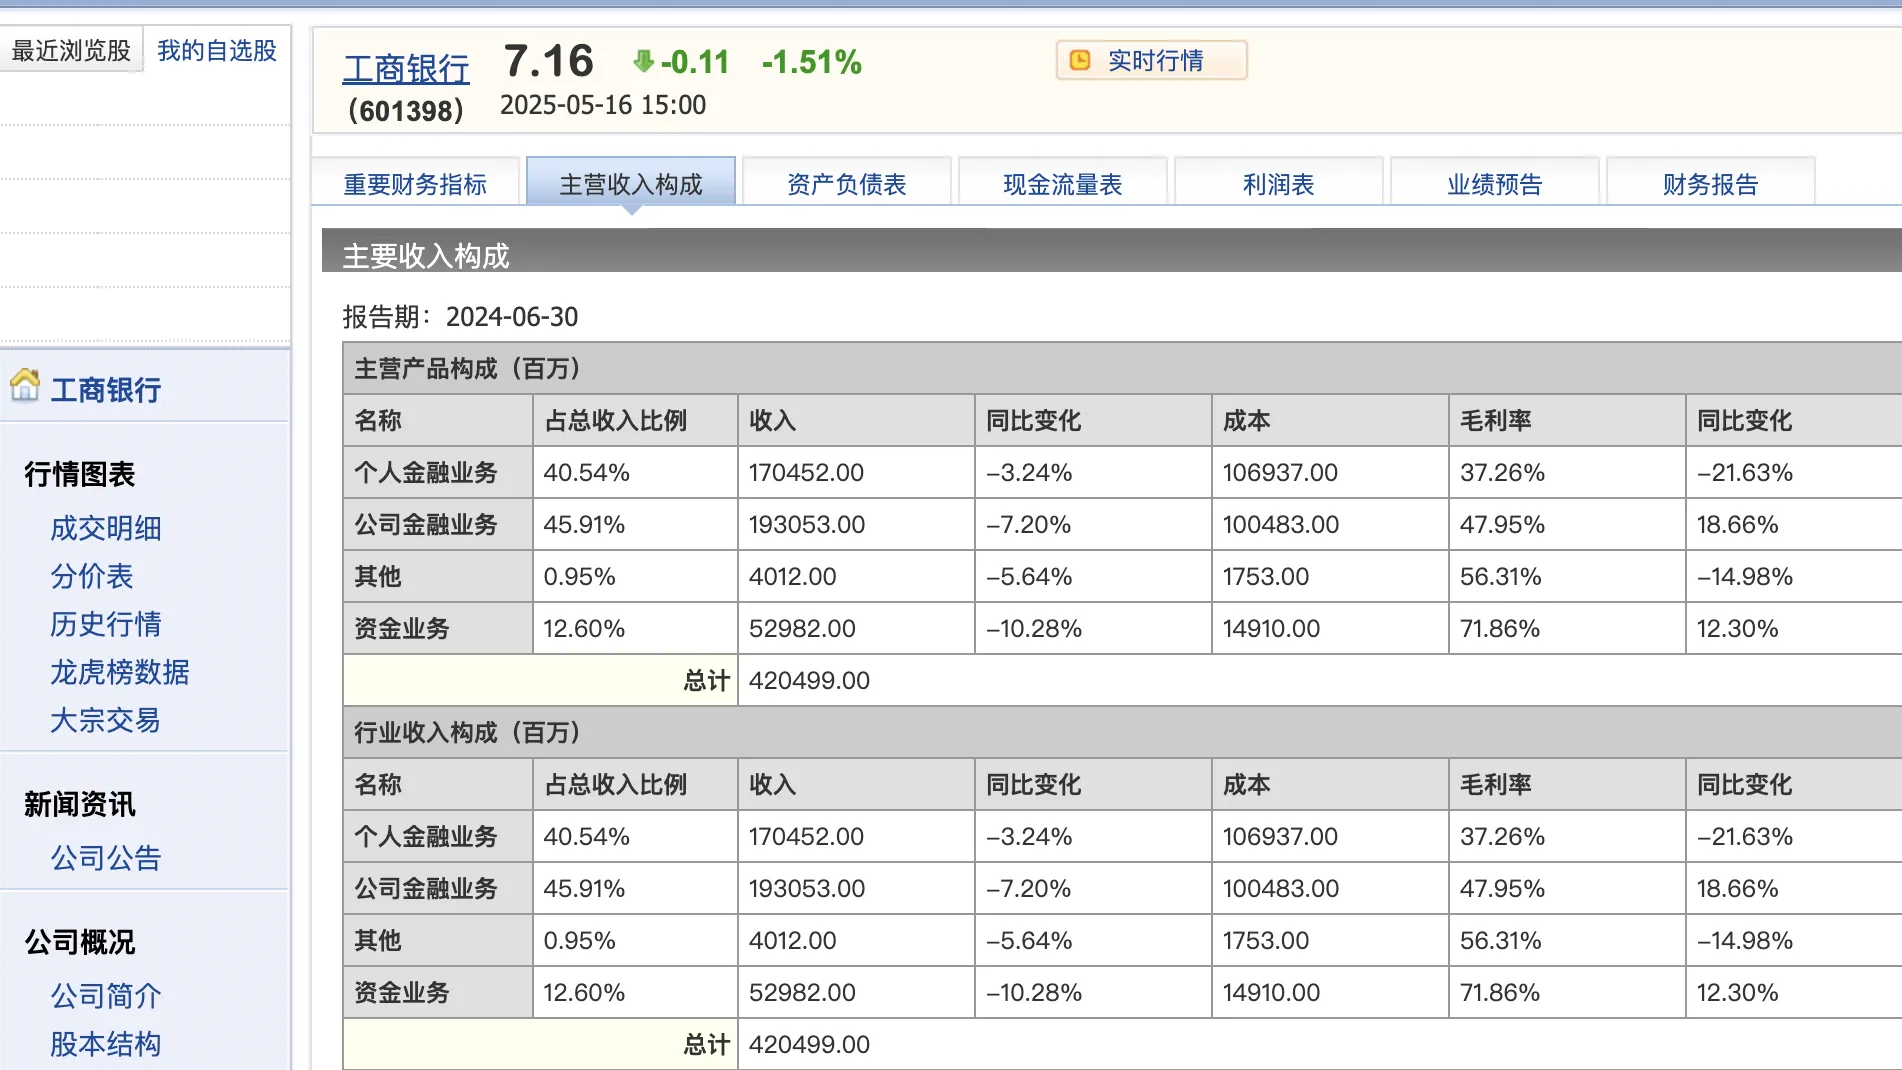The image size is (1902, 1070).
Task: Click the percent change -1.51%
Action: click(x=811, y=62)
